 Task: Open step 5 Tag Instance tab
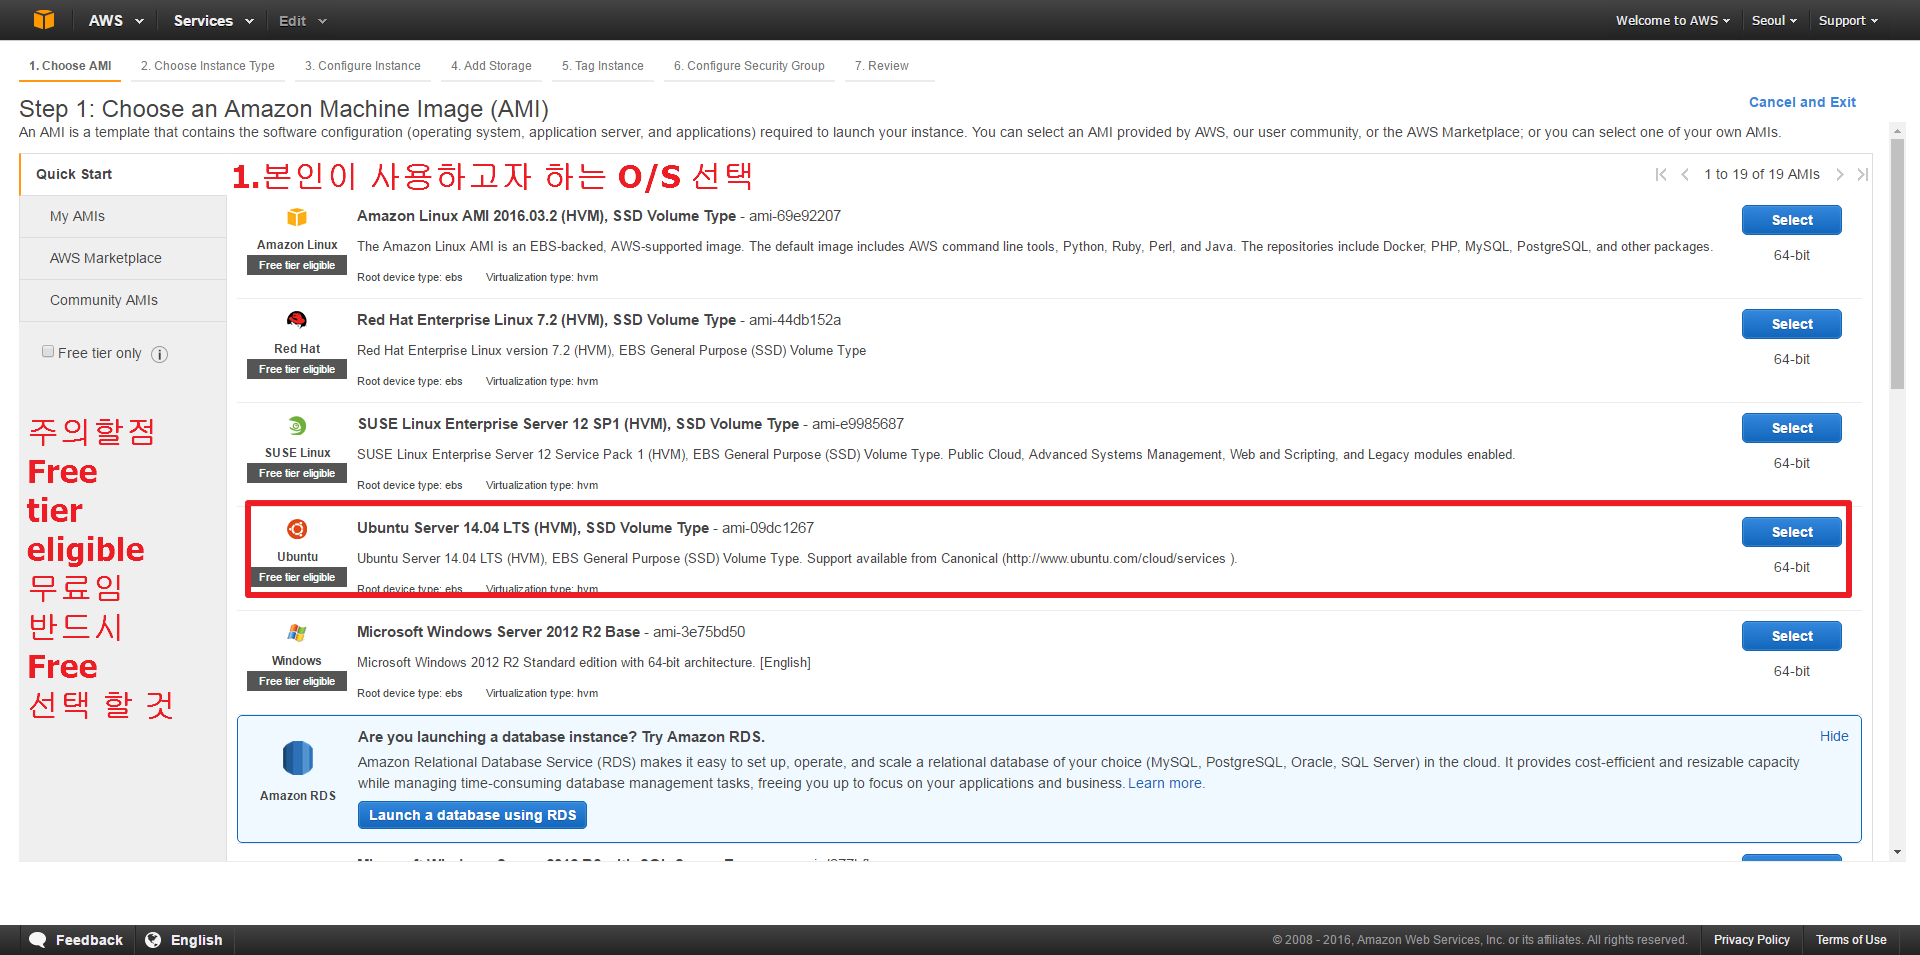coord(603,66)
